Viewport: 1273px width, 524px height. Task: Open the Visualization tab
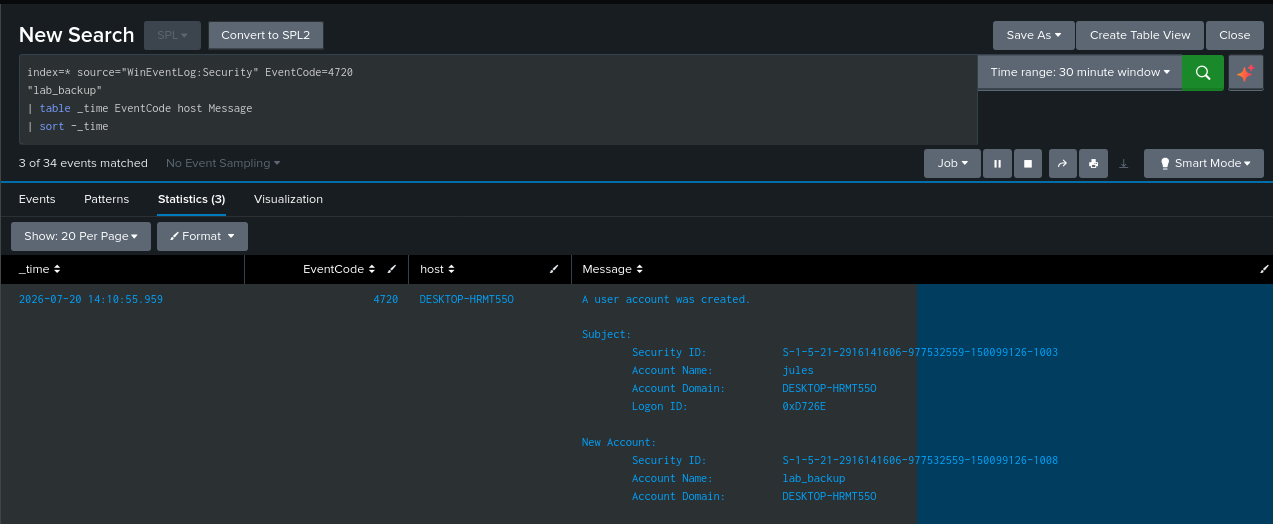(288, 199)
